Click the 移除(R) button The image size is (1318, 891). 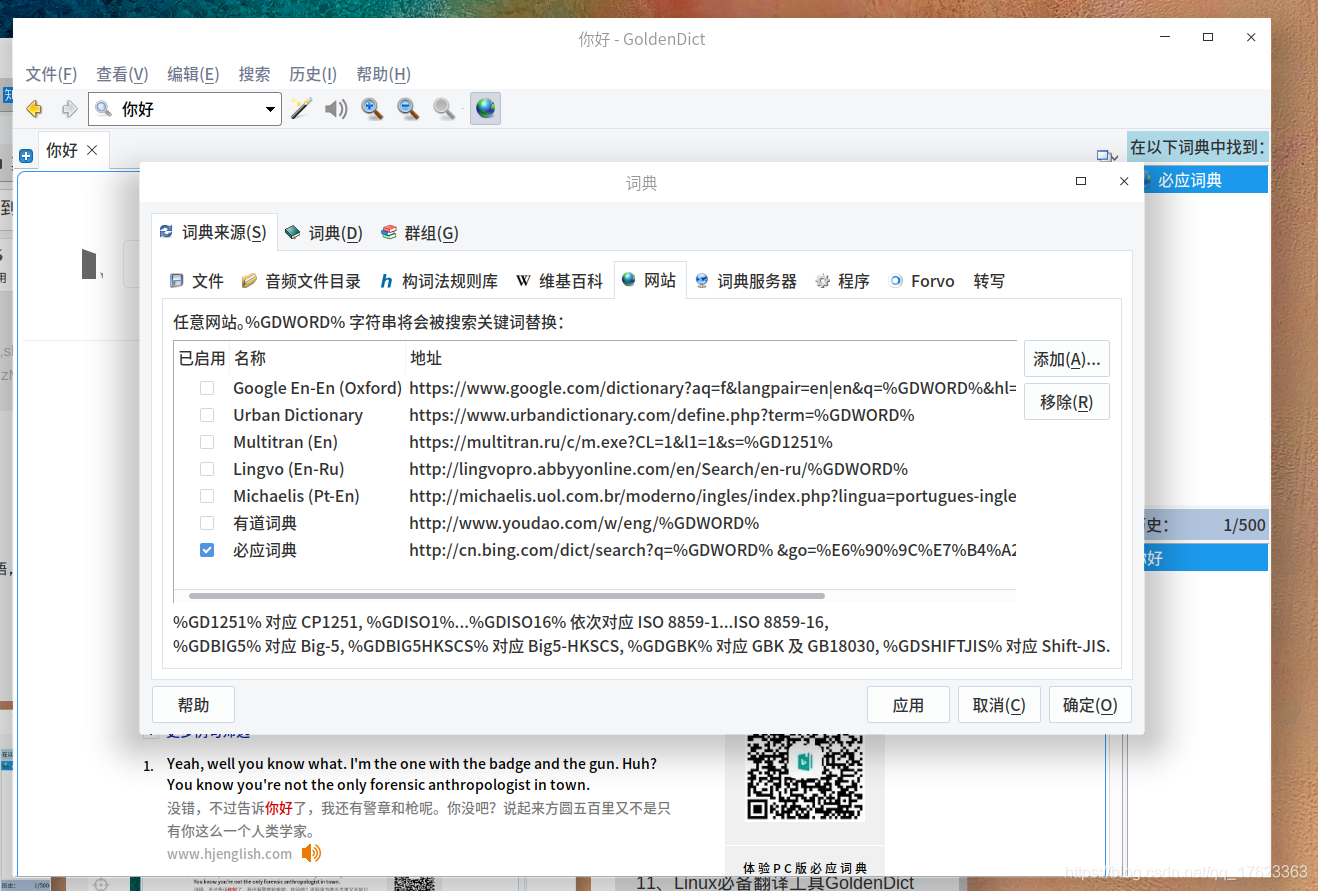[1066, 402]
